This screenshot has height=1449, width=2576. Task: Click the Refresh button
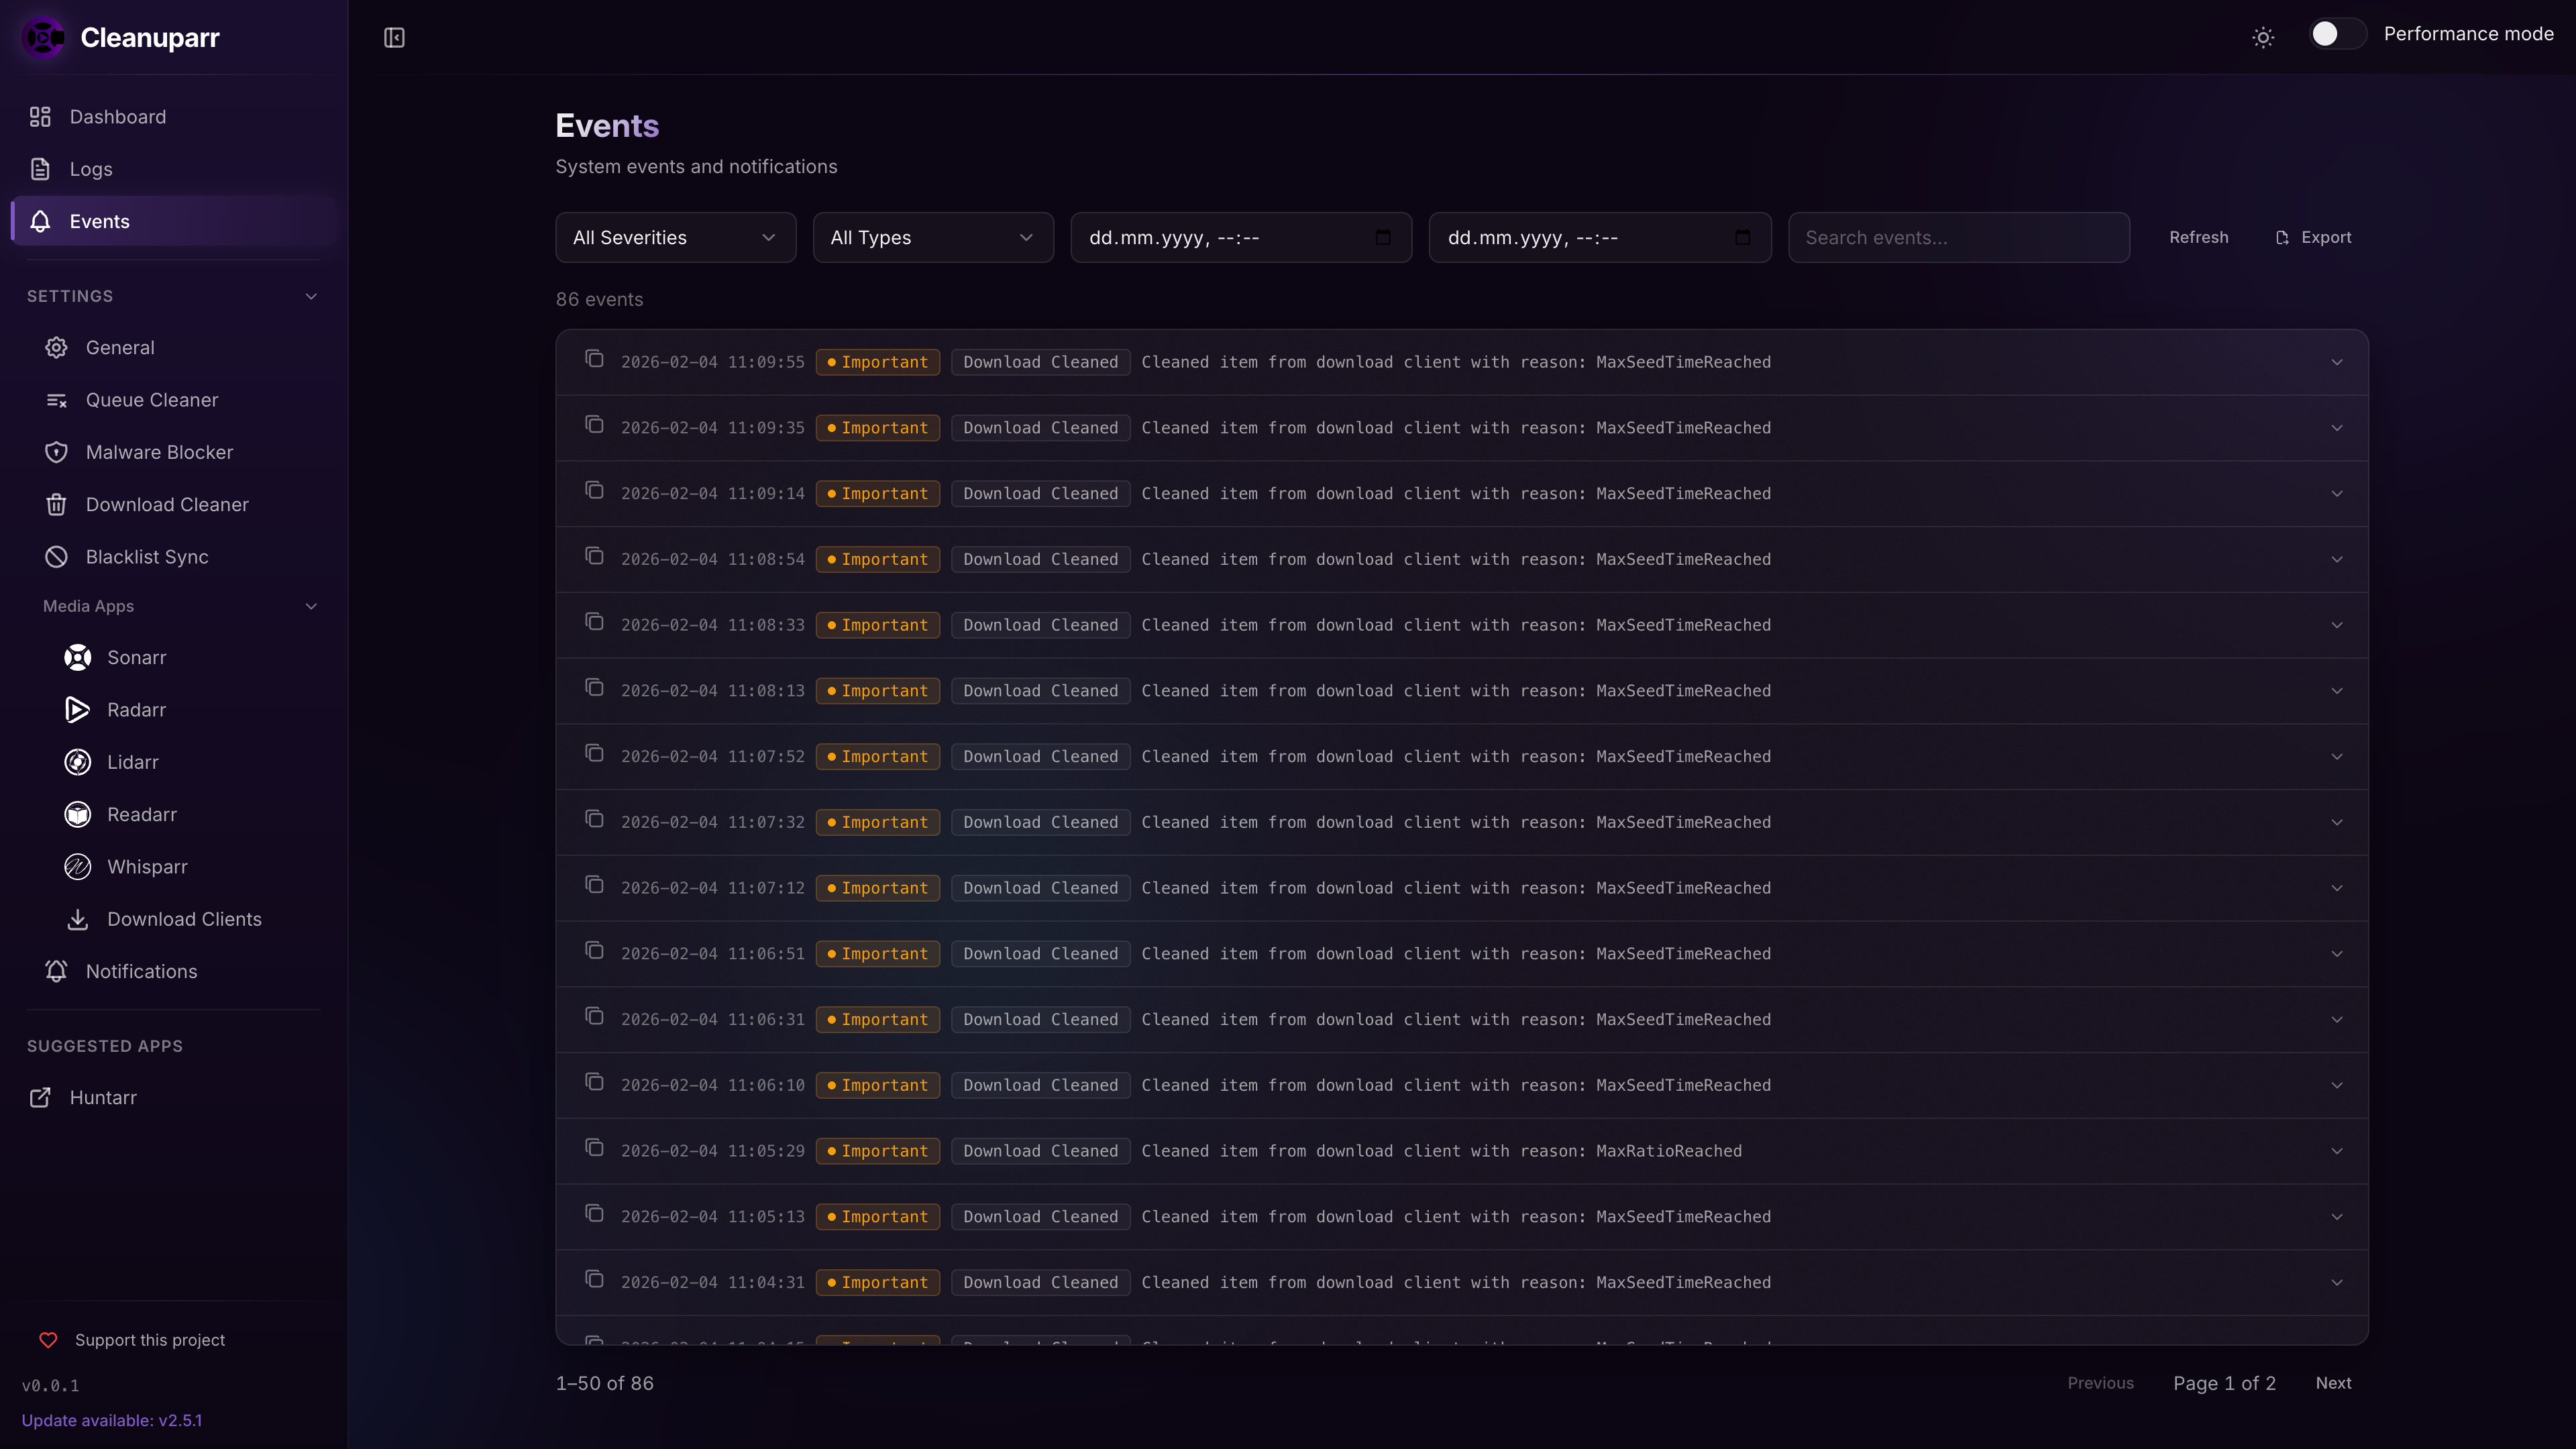pyautogui.click(x=2198, y=237)
